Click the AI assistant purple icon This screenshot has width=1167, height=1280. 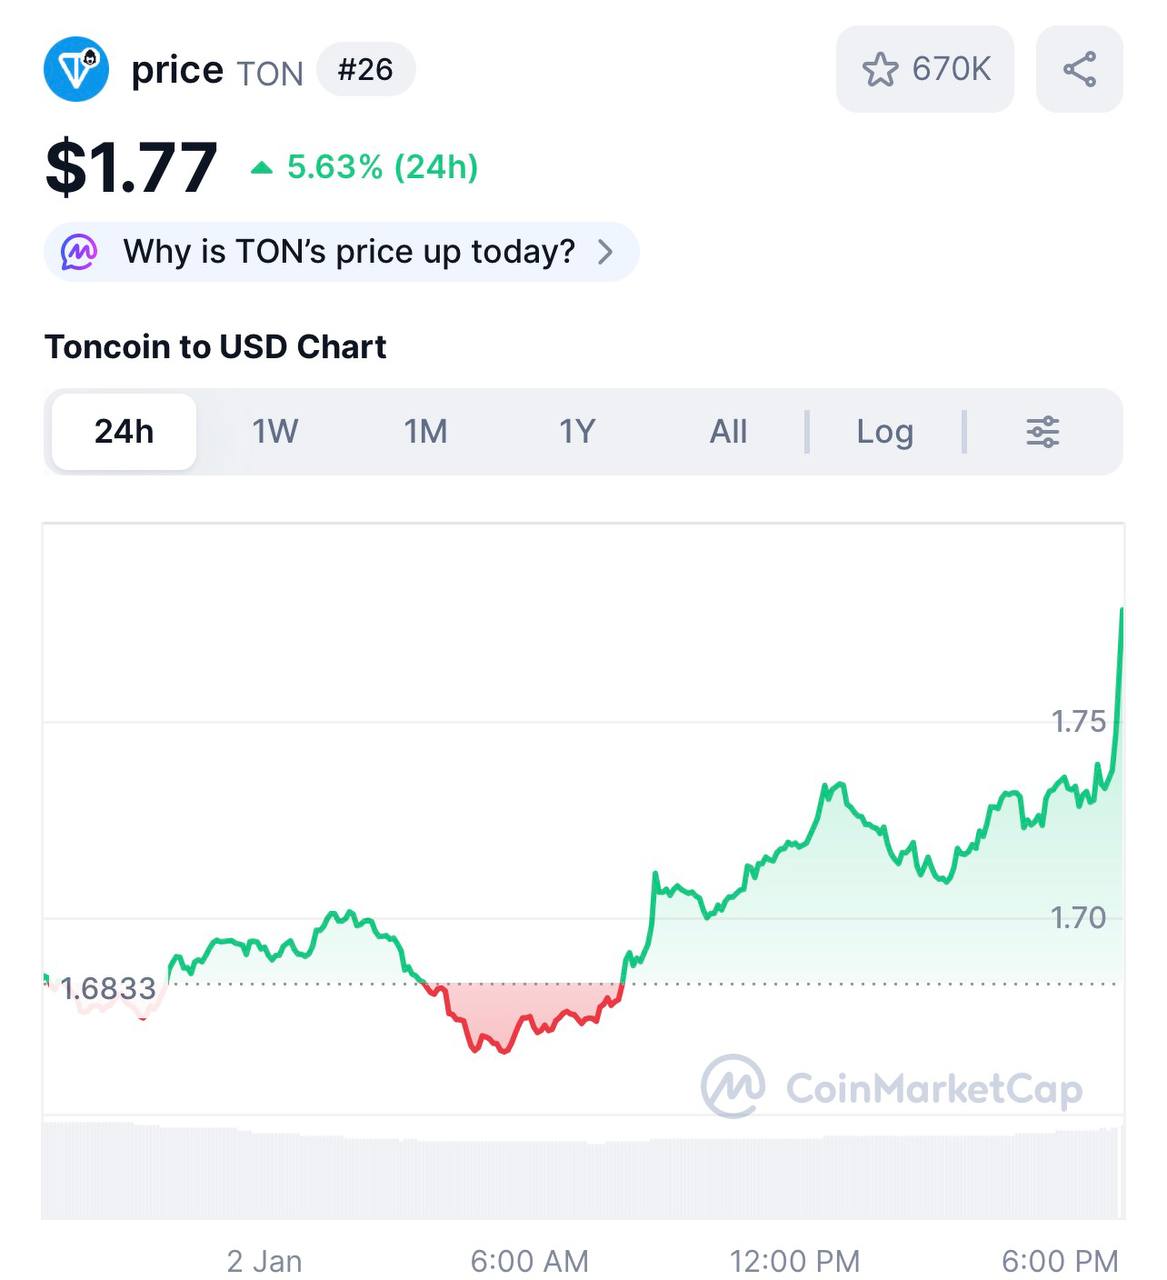click(79, 252)
